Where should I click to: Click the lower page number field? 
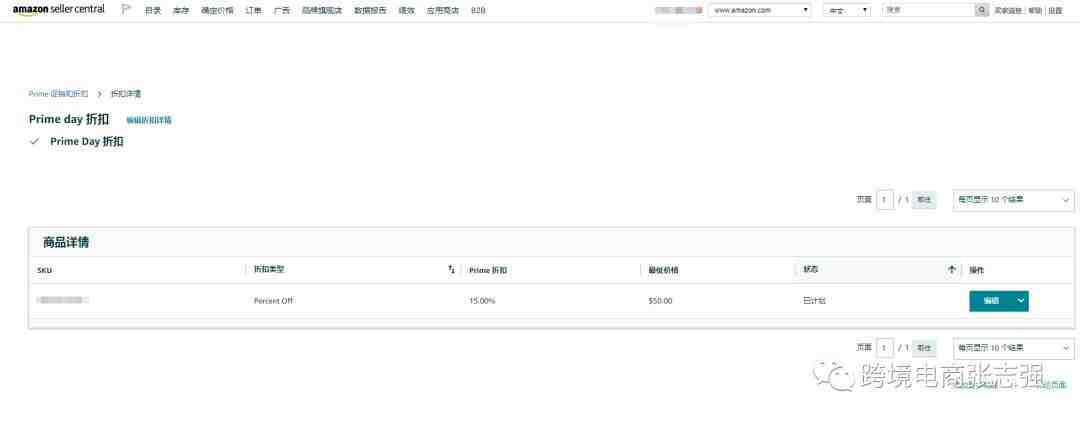point(885,348)
